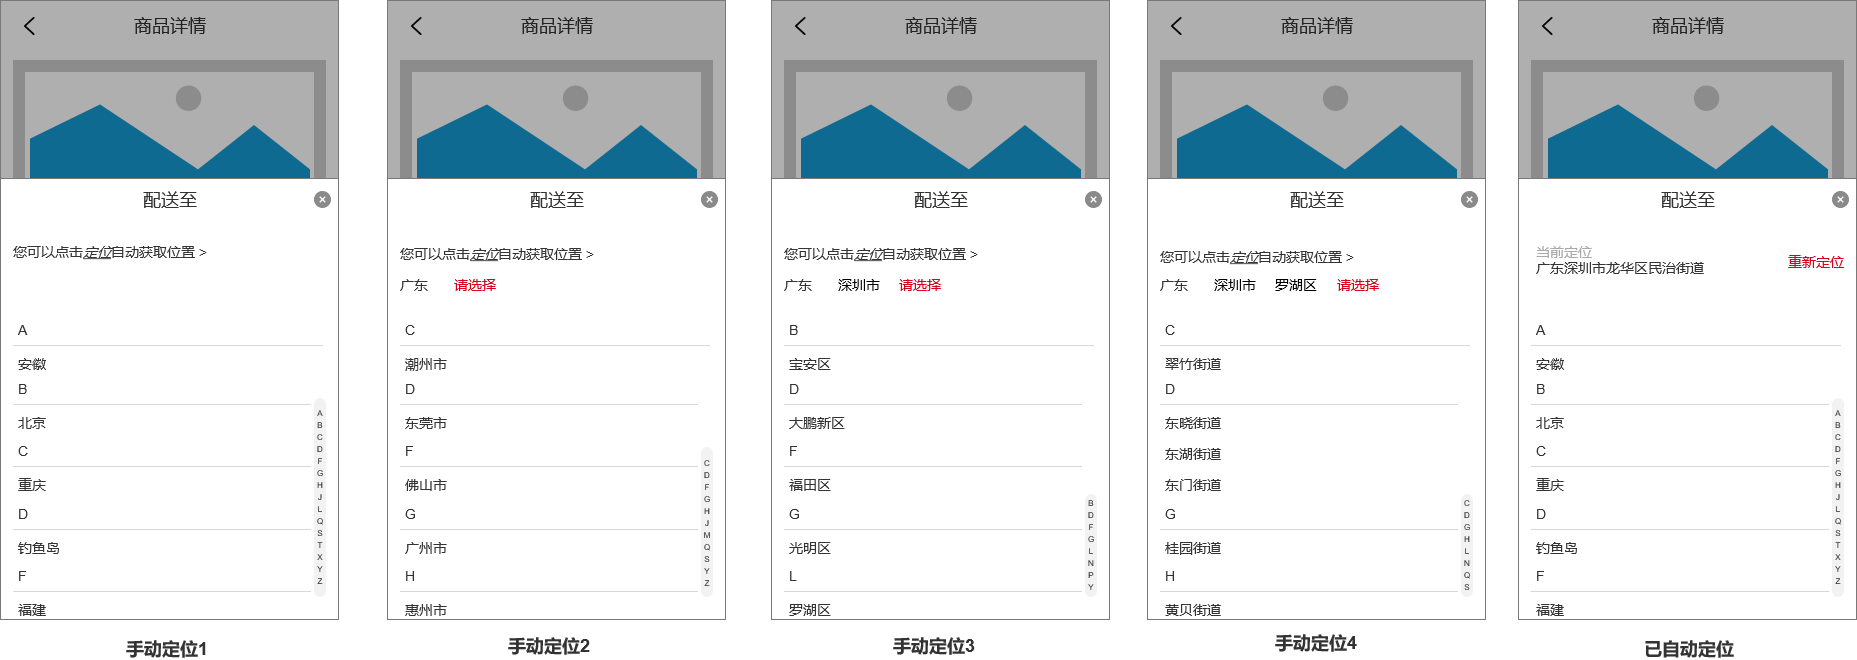Close the 配送至 panel in 已自动定位 screen

click(x=1840, y=199)
